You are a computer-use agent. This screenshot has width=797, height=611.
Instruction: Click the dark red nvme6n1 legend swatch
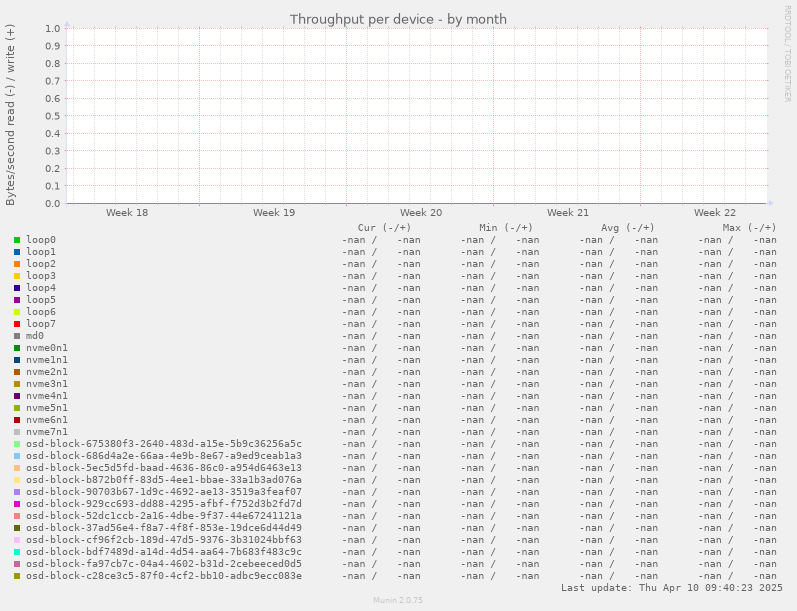coord(17,420)
